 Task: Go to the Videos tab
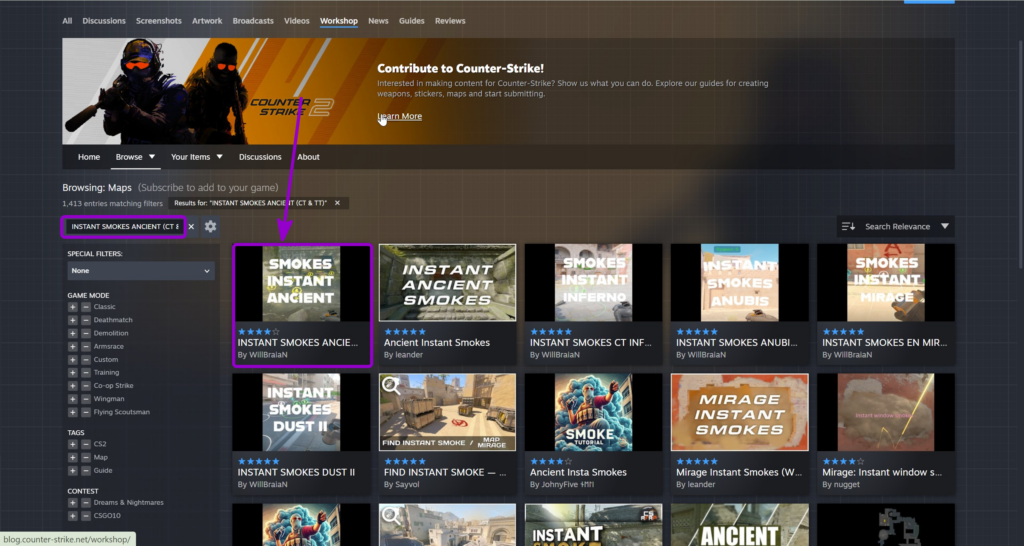click(296, 21)
